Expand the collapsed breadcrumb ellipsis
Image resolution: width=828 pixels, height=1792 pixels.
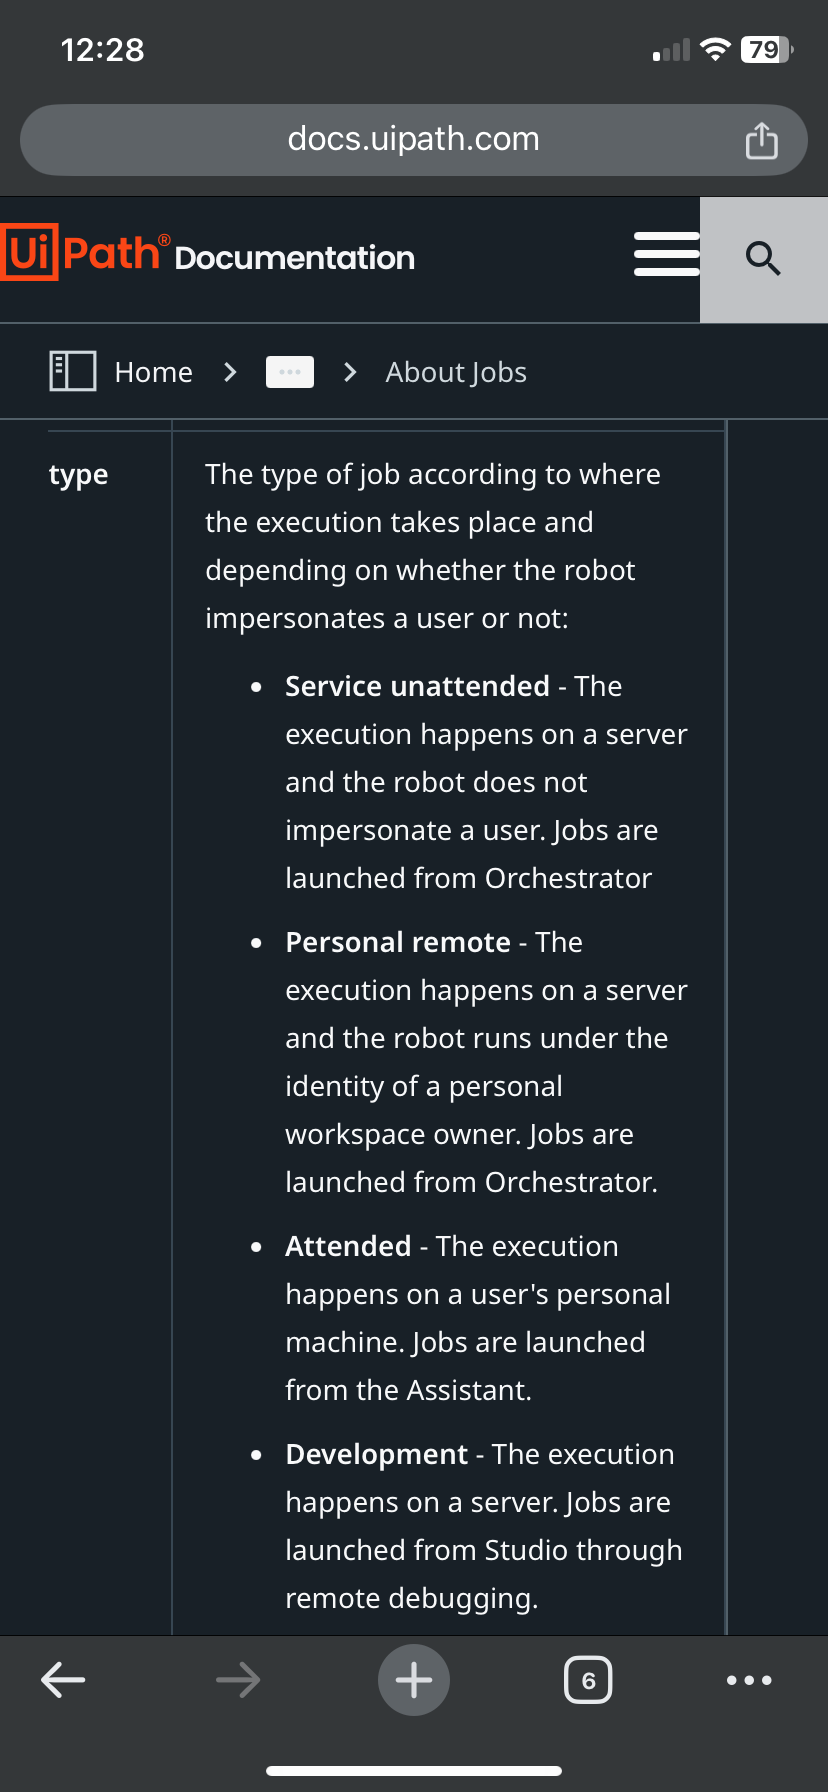pyautogui.click(x=289, y=371)
